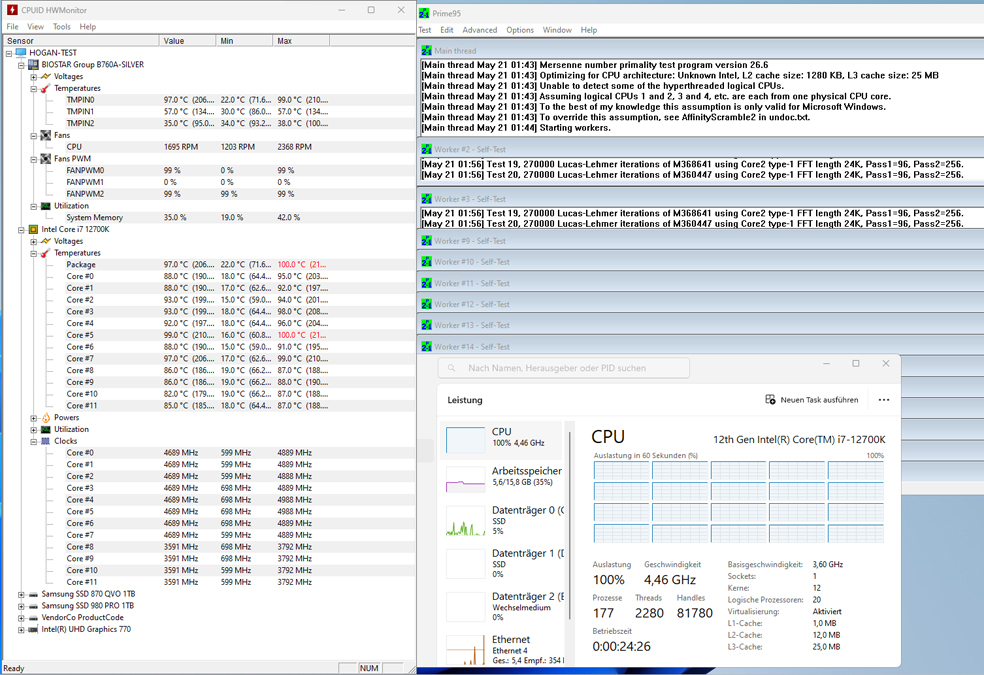The image size is (984, 675).
Task: Click the Samsung SSD 980 PRO drive icon
Action: [34, 606]
